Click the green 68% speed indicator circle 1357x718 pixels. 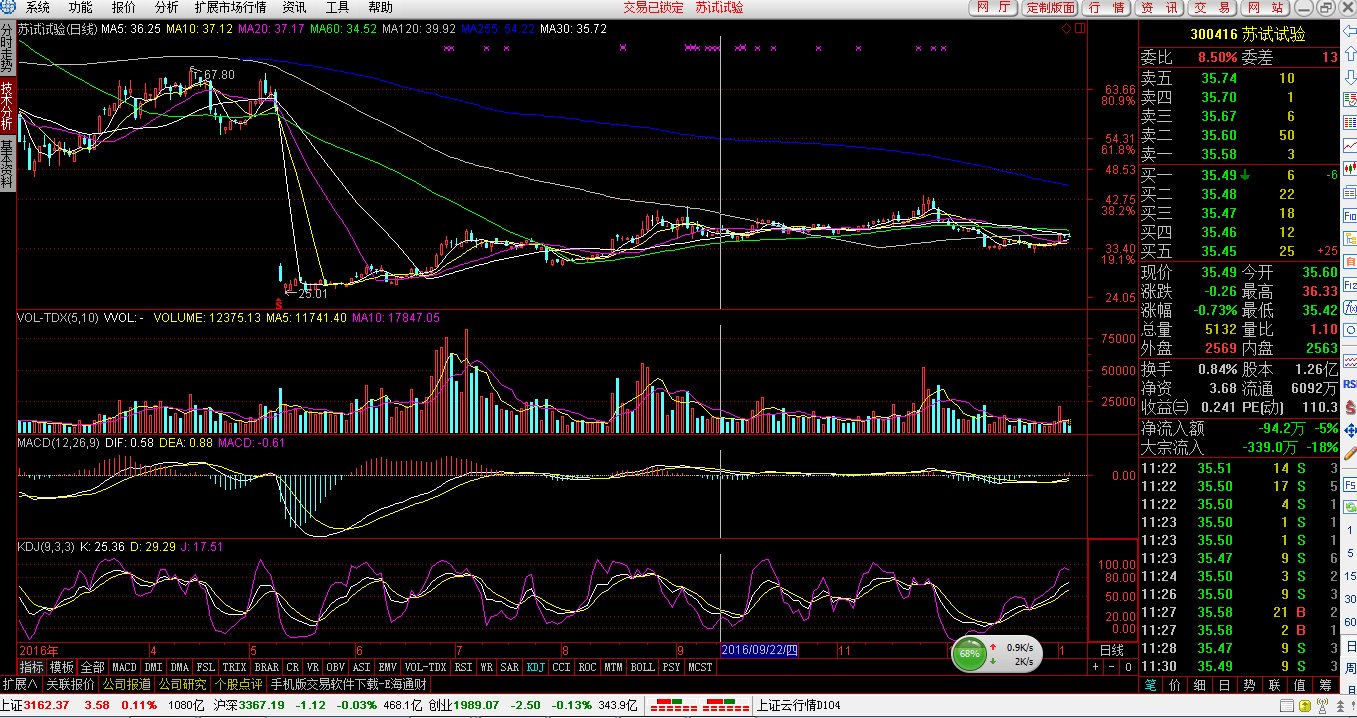(969, 655)
